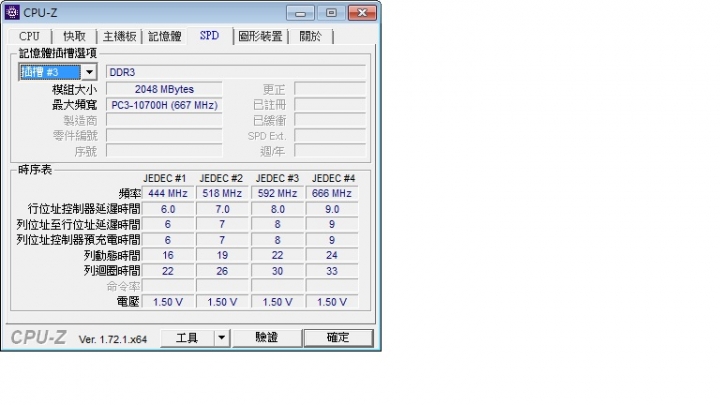Click the 6.0 CAS latency cell
This screenshot has height=405, width=720.
coord(168,209)
